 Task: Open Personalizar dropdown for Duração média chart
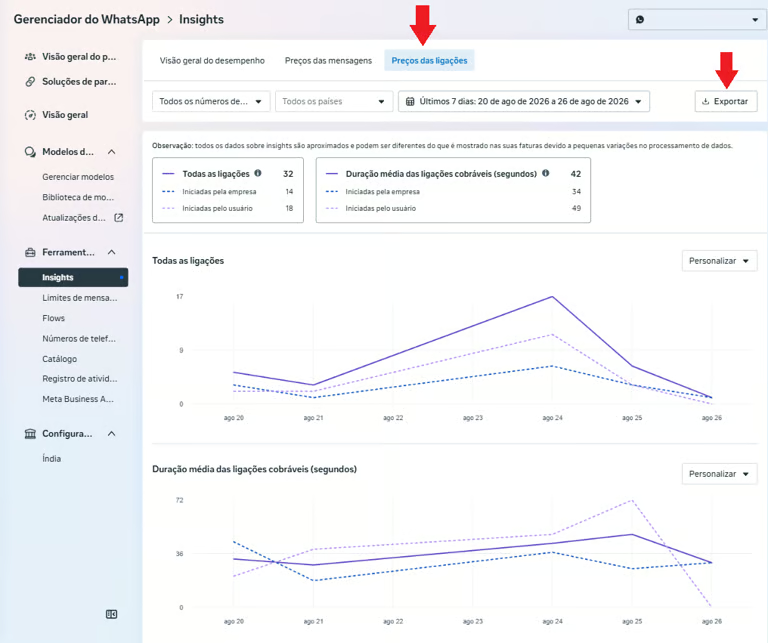point(720,474)
